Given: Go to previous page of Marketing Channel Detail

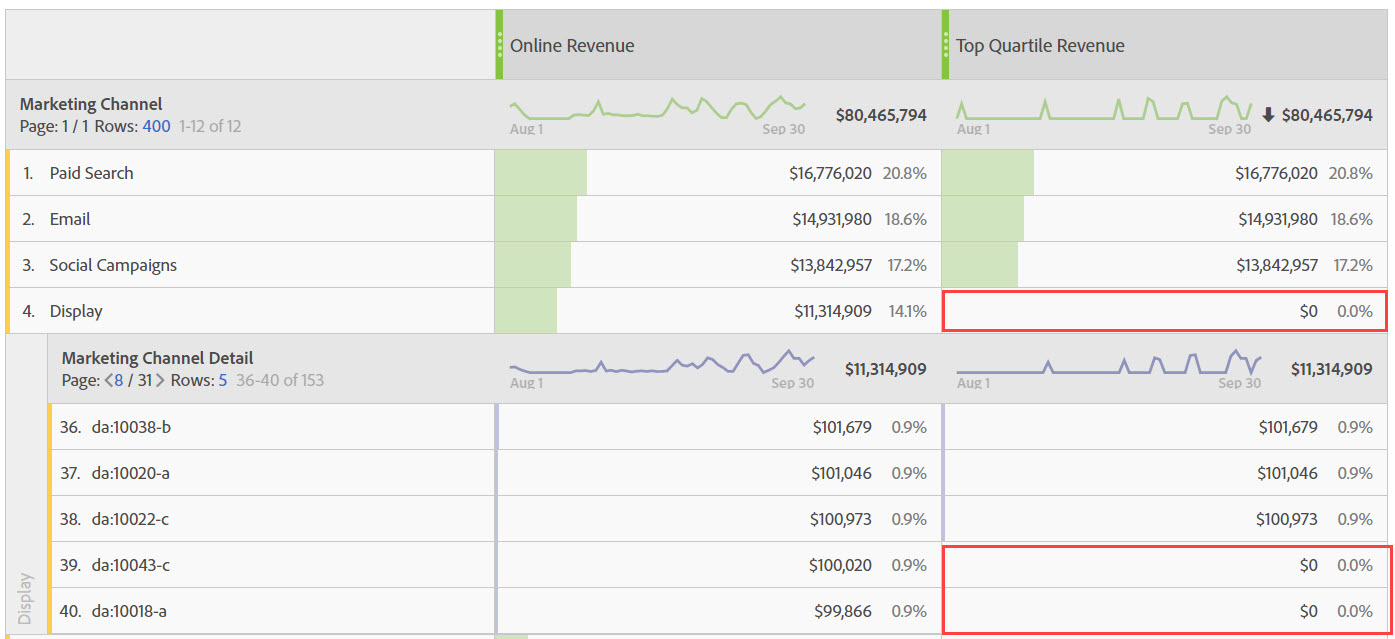Looking at the screenshot, I should click(109, 380).
